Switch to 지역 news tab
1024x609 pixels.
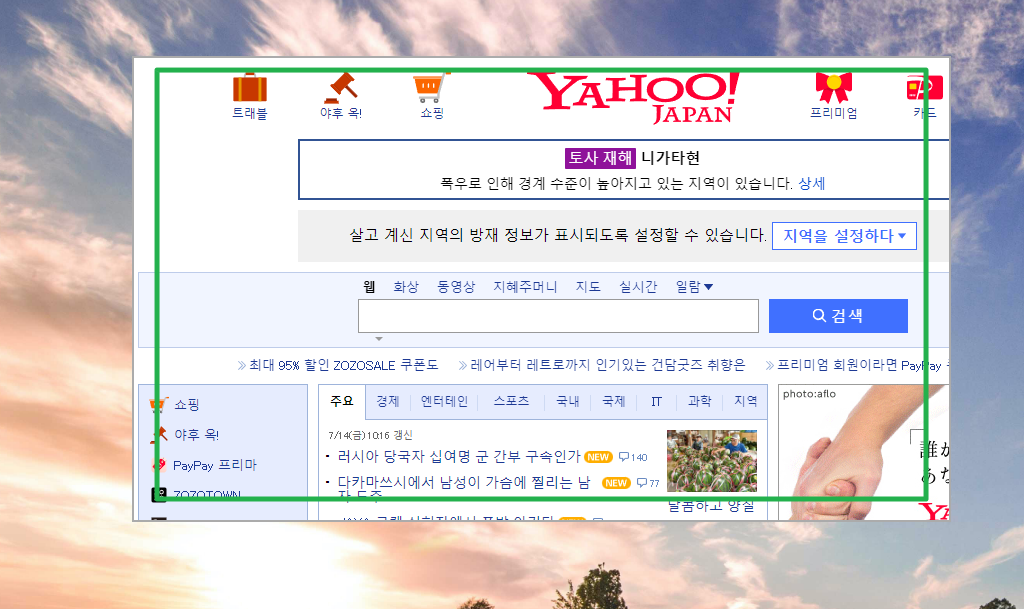pyautogui.click(x=745, y=401)
